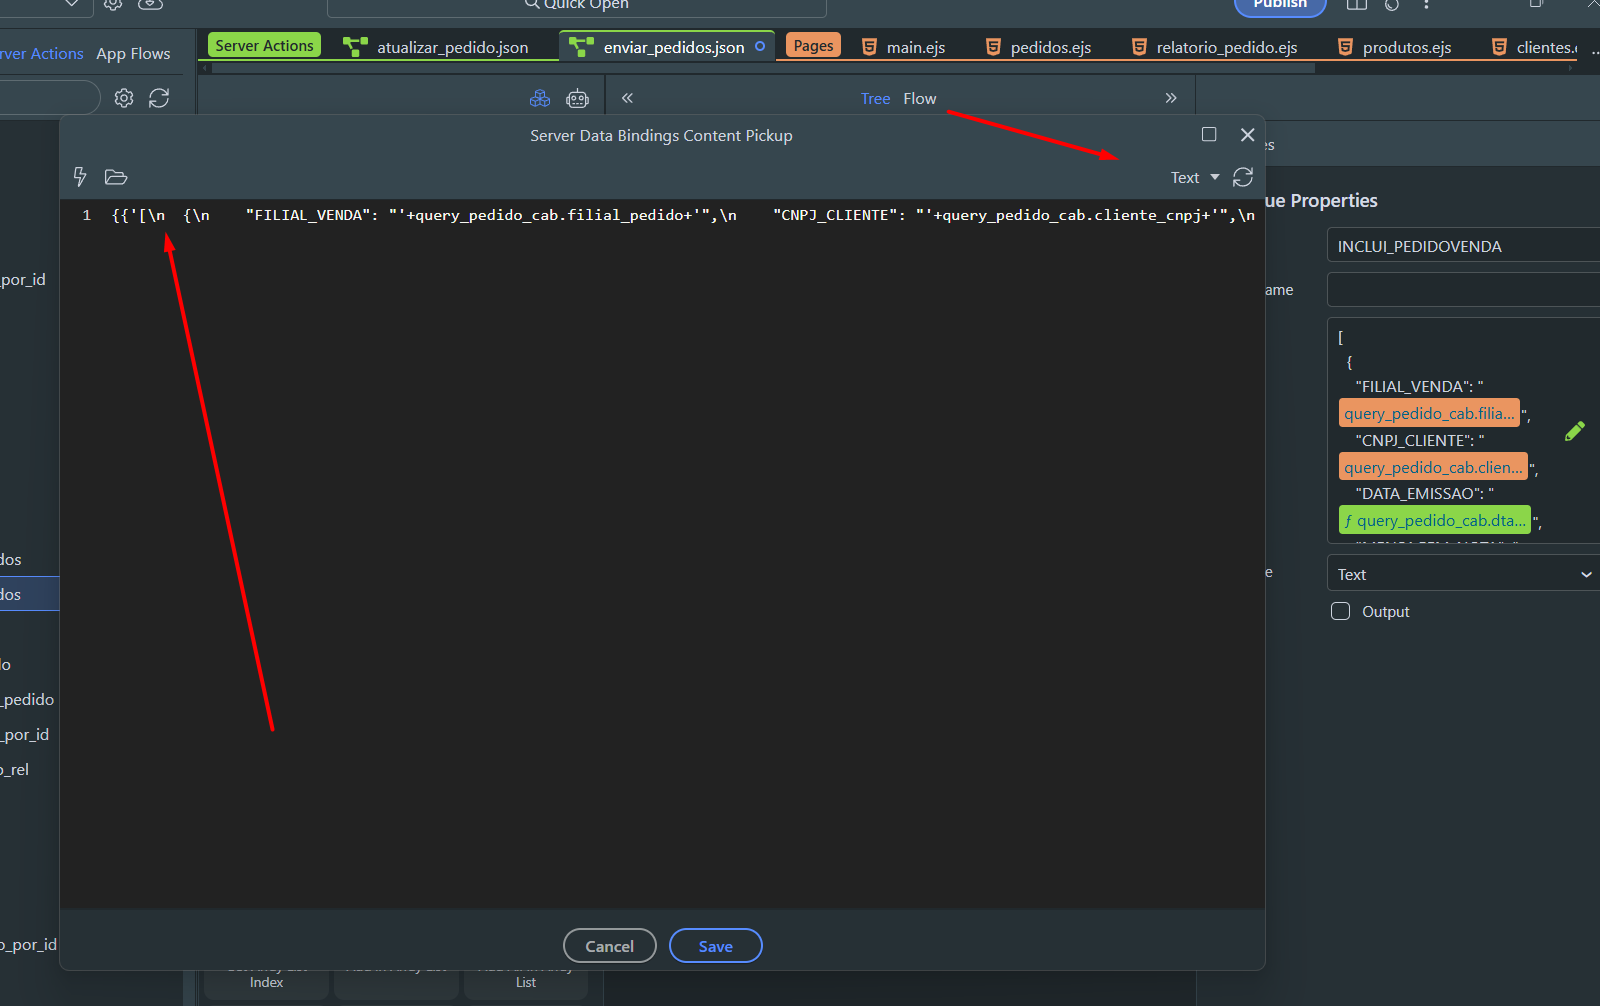Open the Text mode dropdown in dialog

click(1194, 177)
